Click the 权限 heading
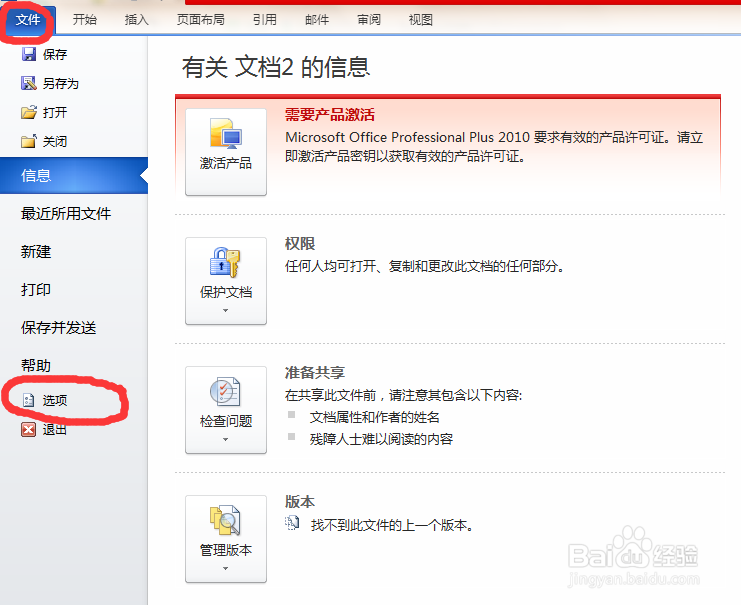 pos(300,243)
